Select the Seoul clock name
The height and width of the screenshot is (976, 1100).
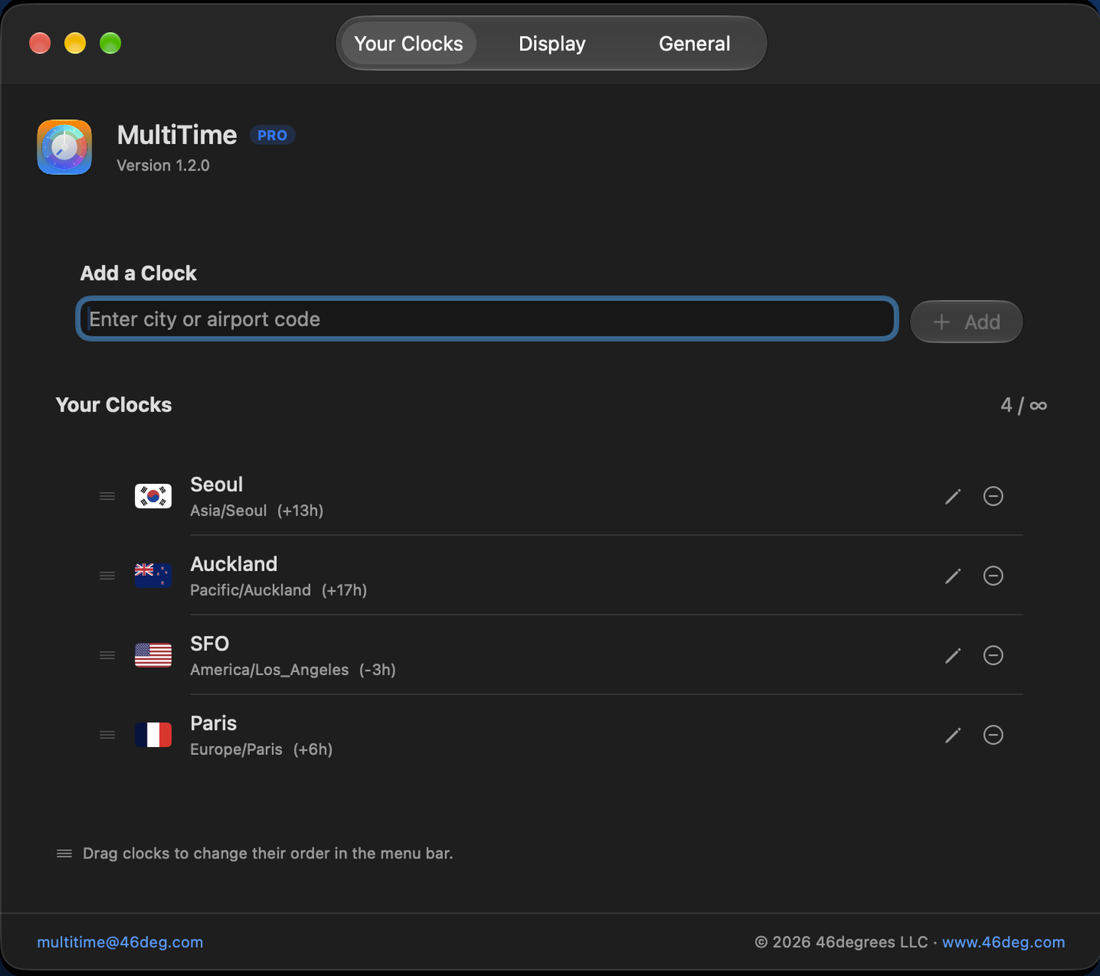pos(217,484)
